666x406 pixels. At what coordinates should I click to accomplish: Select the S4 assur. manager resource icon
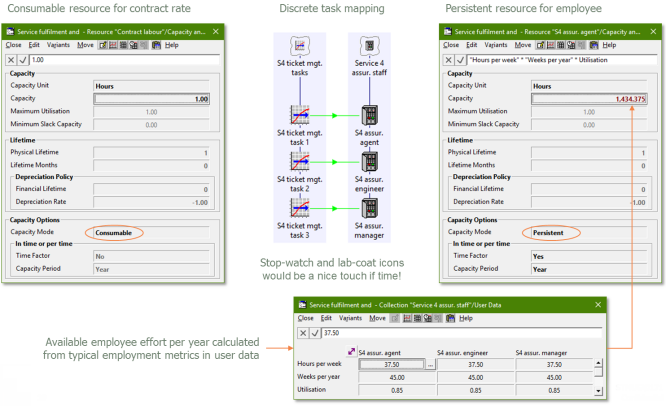368,208
